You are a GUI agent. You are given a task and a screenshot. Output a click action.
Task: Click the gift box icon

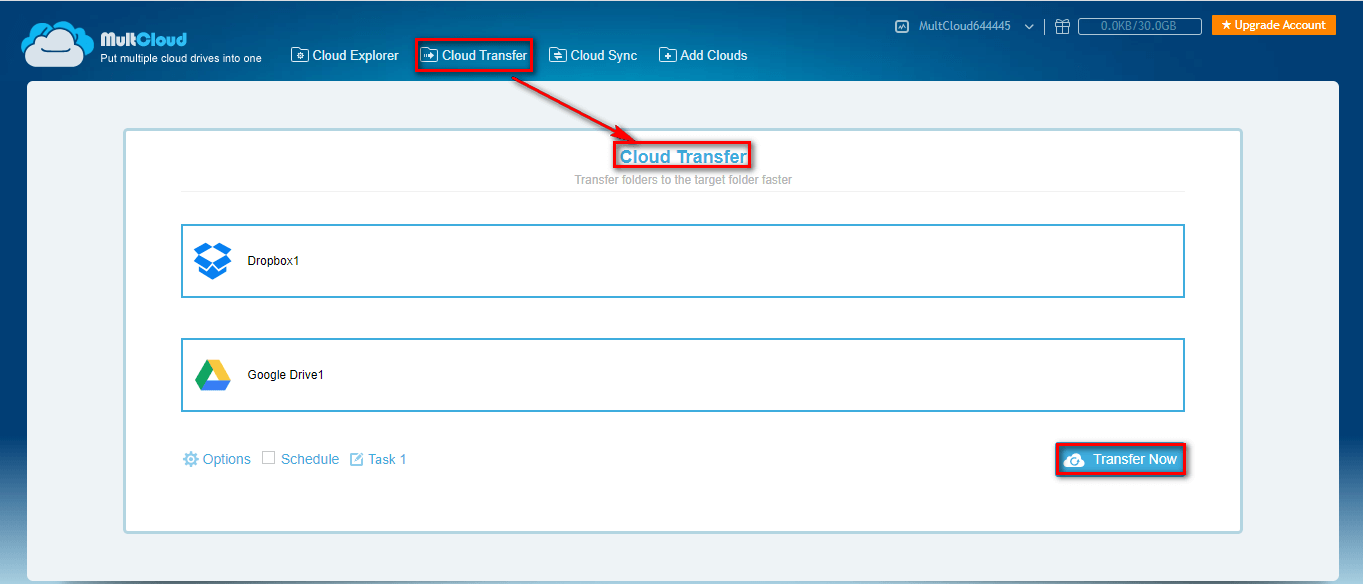pyautogui.click(x=1062, y=27)
